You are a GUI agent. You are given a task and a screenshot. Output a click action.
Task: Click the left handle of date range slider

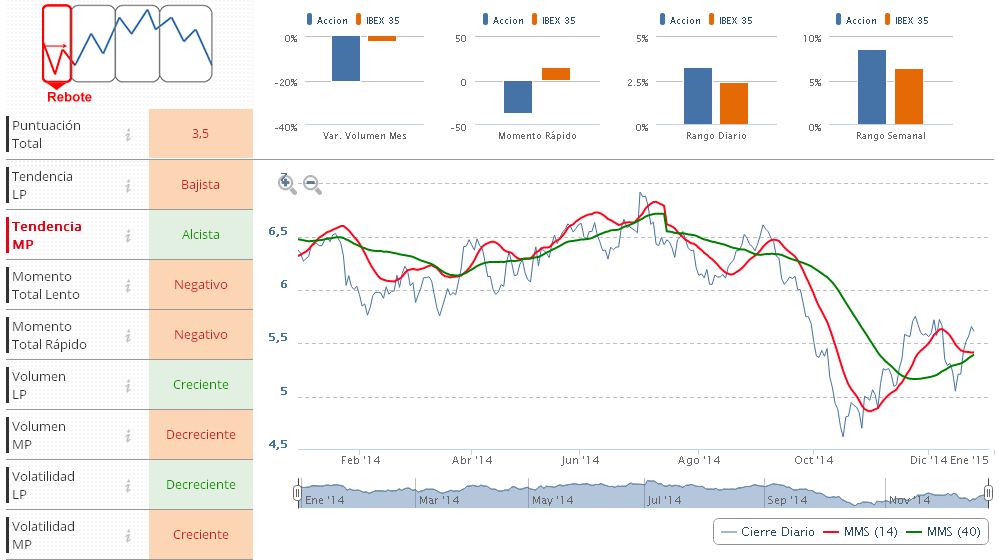coord(297,493)
